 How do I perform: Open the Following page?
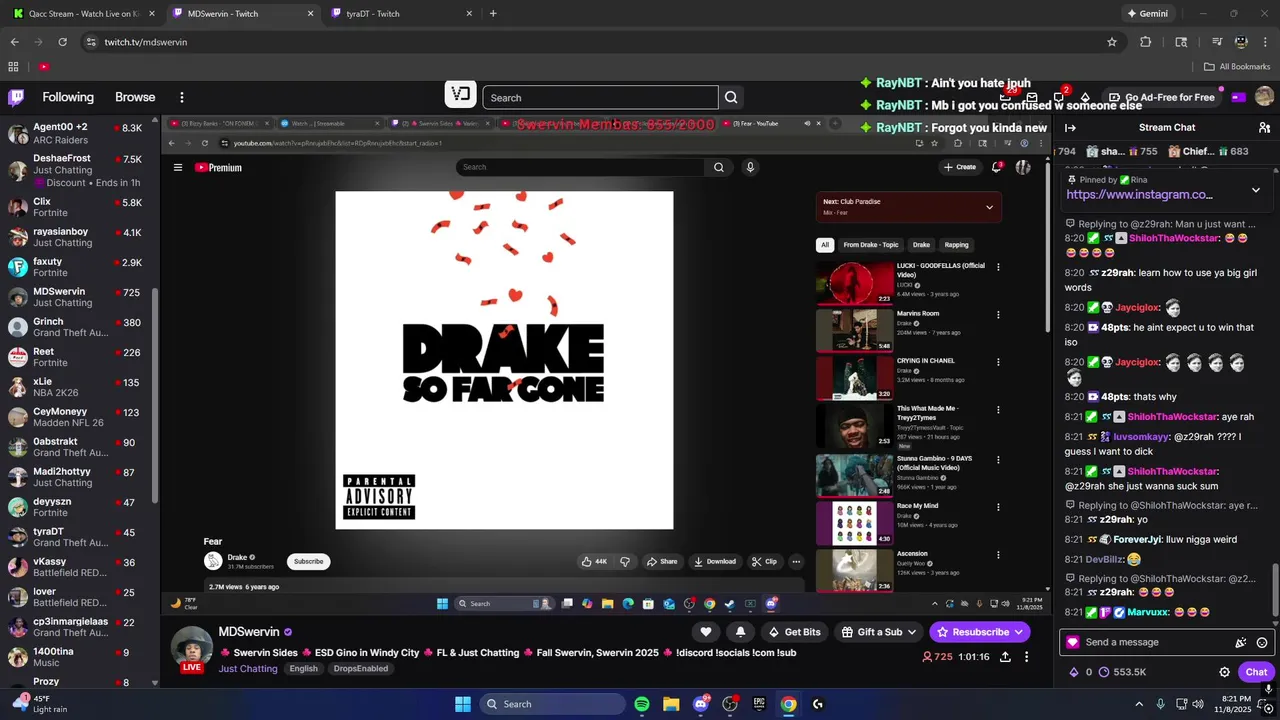(x=68, y=97)
